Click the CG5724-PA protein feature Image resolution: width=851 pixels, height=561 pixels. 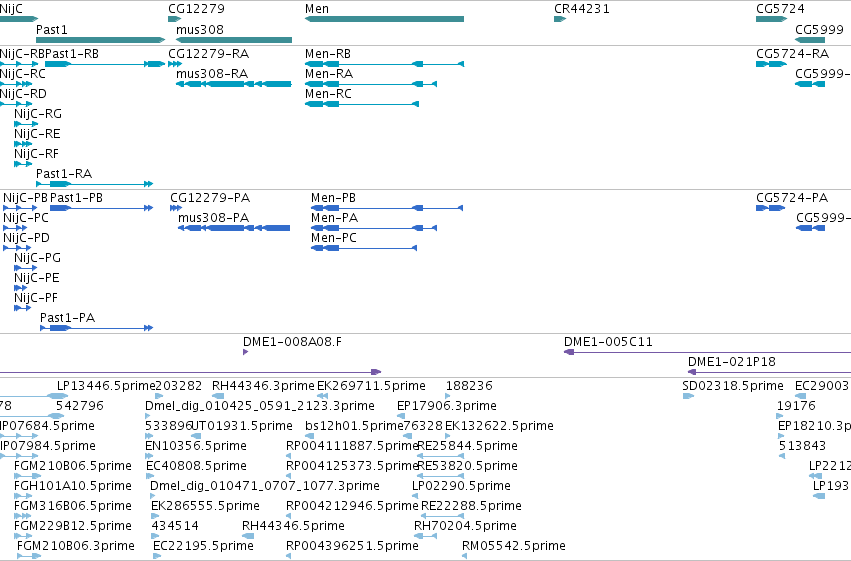point(771,208)
